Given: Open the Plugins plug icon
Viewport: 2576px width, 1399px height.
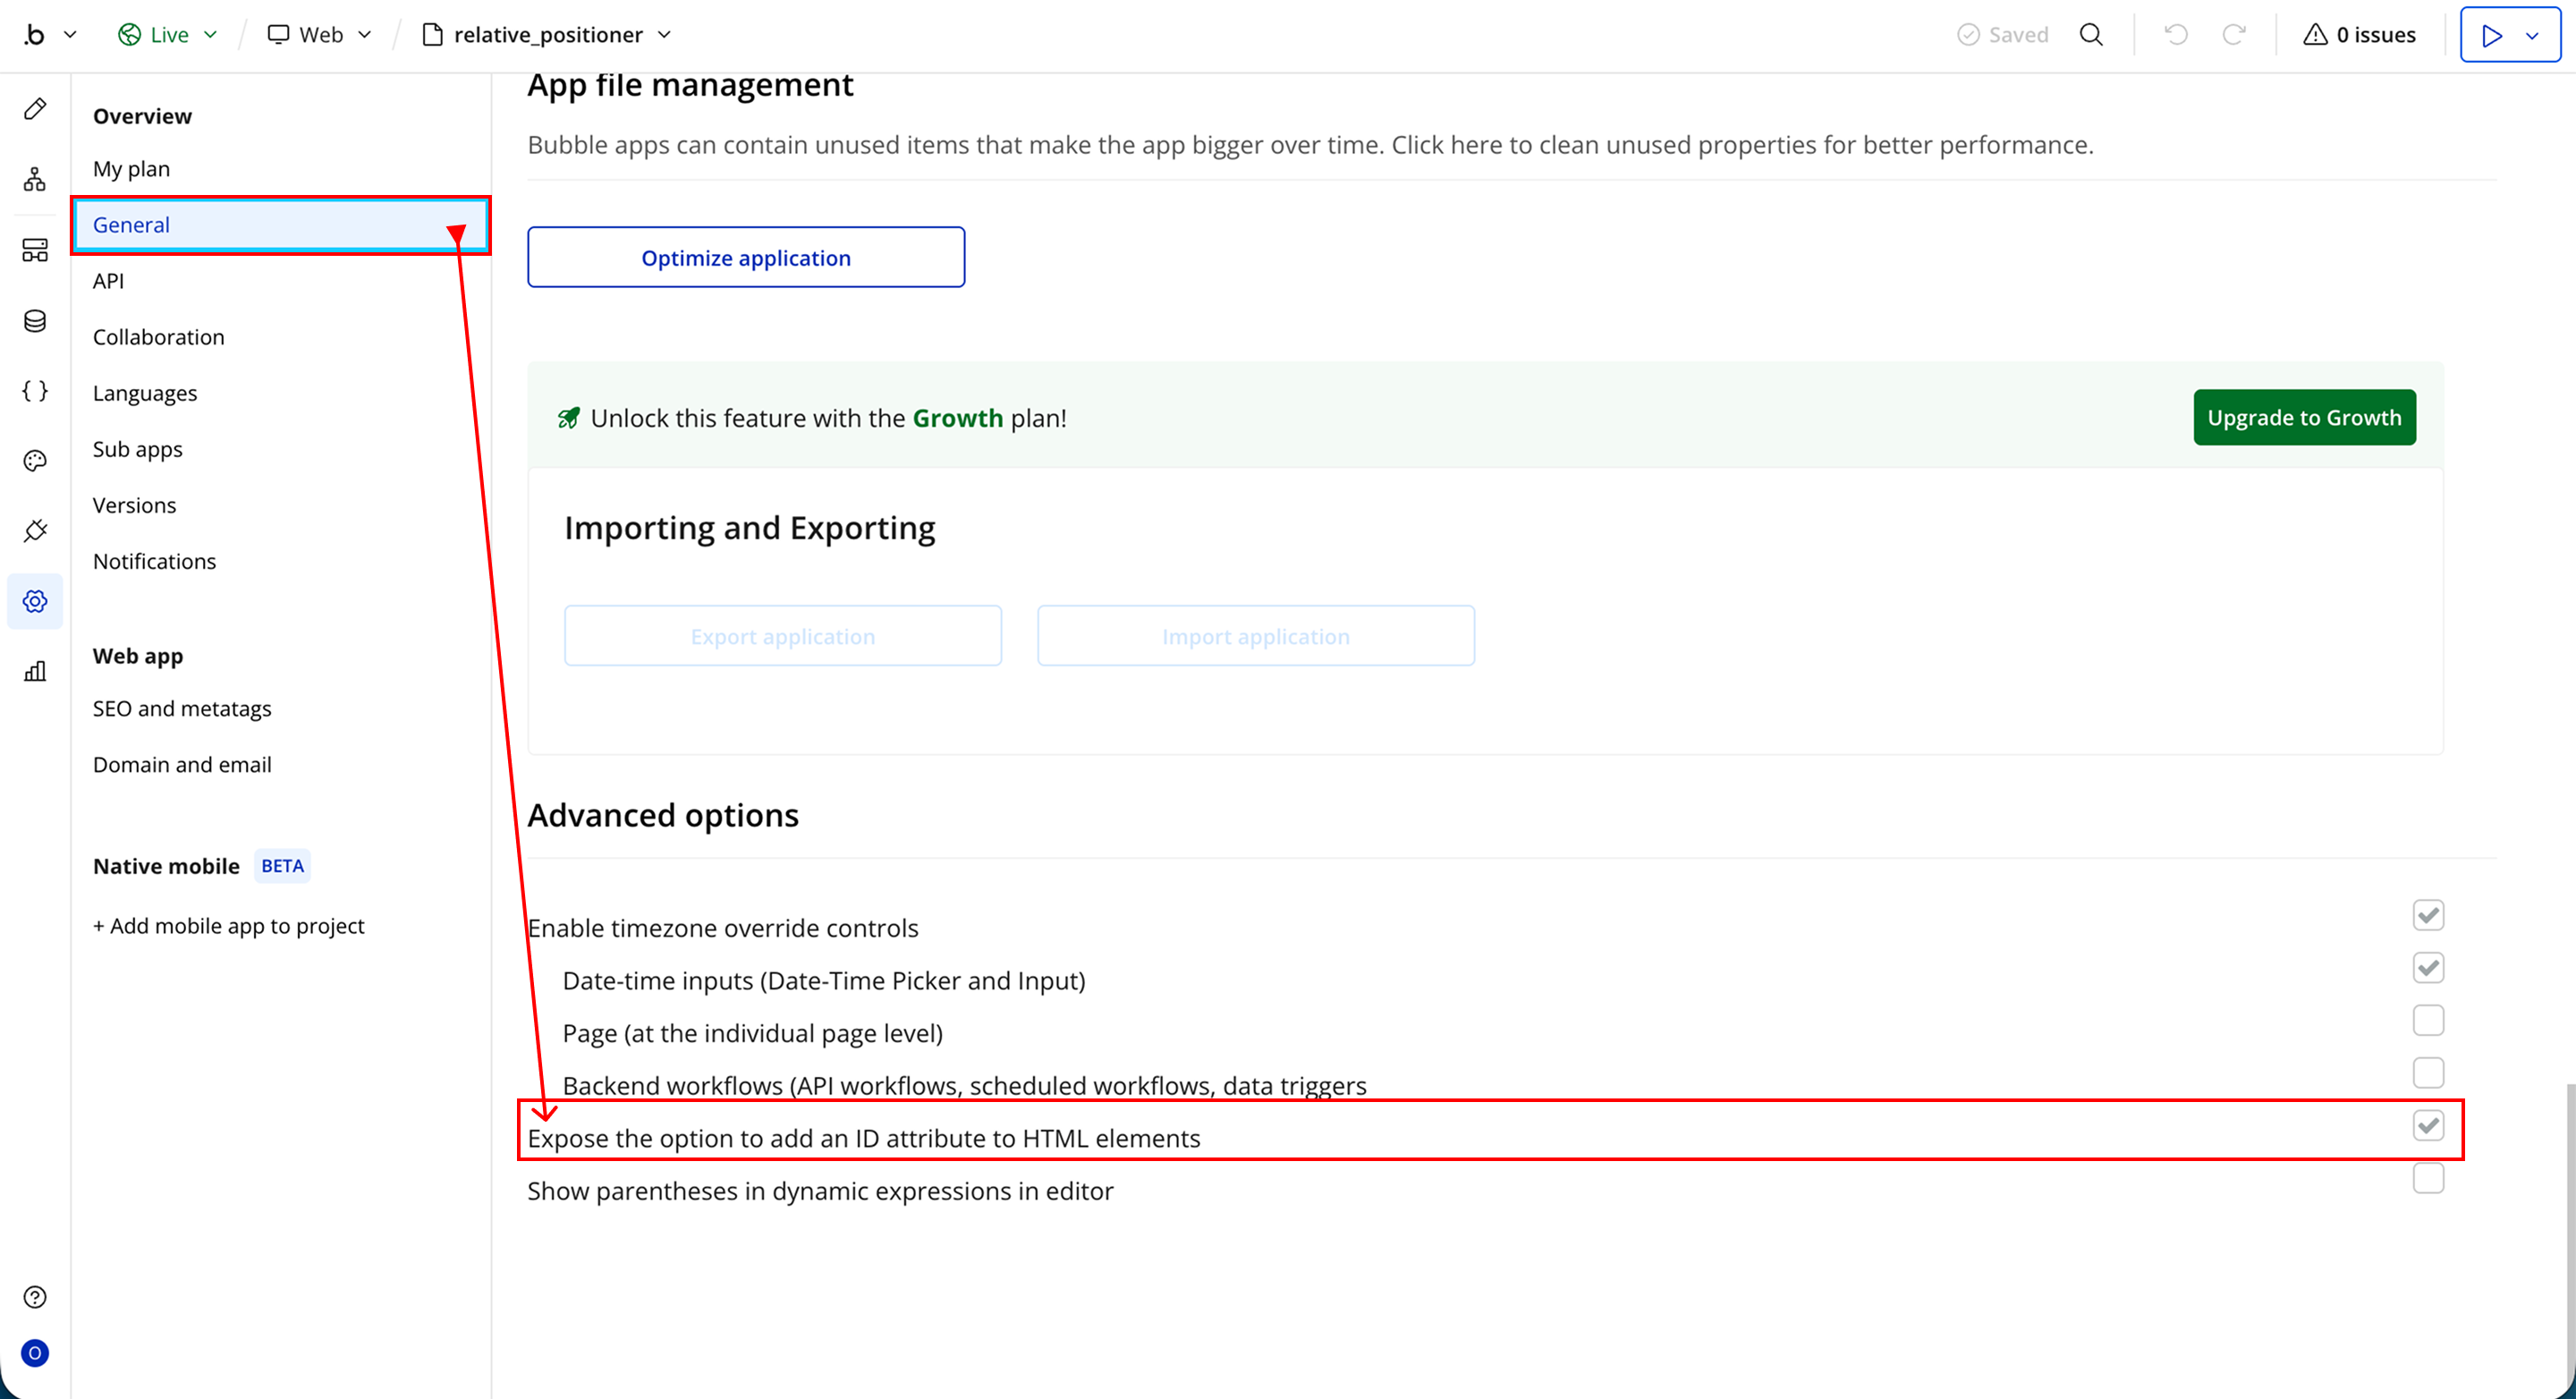Looking at the screenshot, I should click(35, 531).
